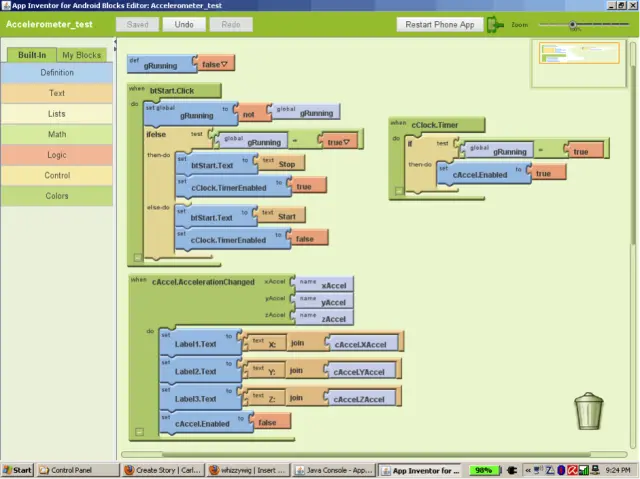Switch to the My Blocks tab
This screenshot has height=479, width=640.
[x=81, y=55]
